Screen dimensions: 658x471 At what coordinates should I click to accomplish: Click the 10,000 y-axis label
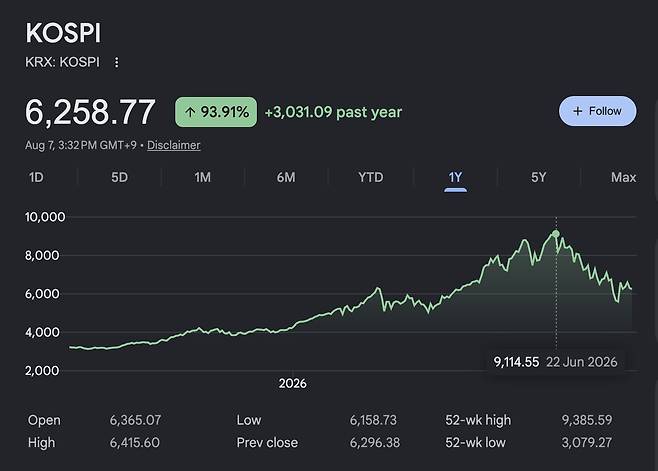[45, 217]
